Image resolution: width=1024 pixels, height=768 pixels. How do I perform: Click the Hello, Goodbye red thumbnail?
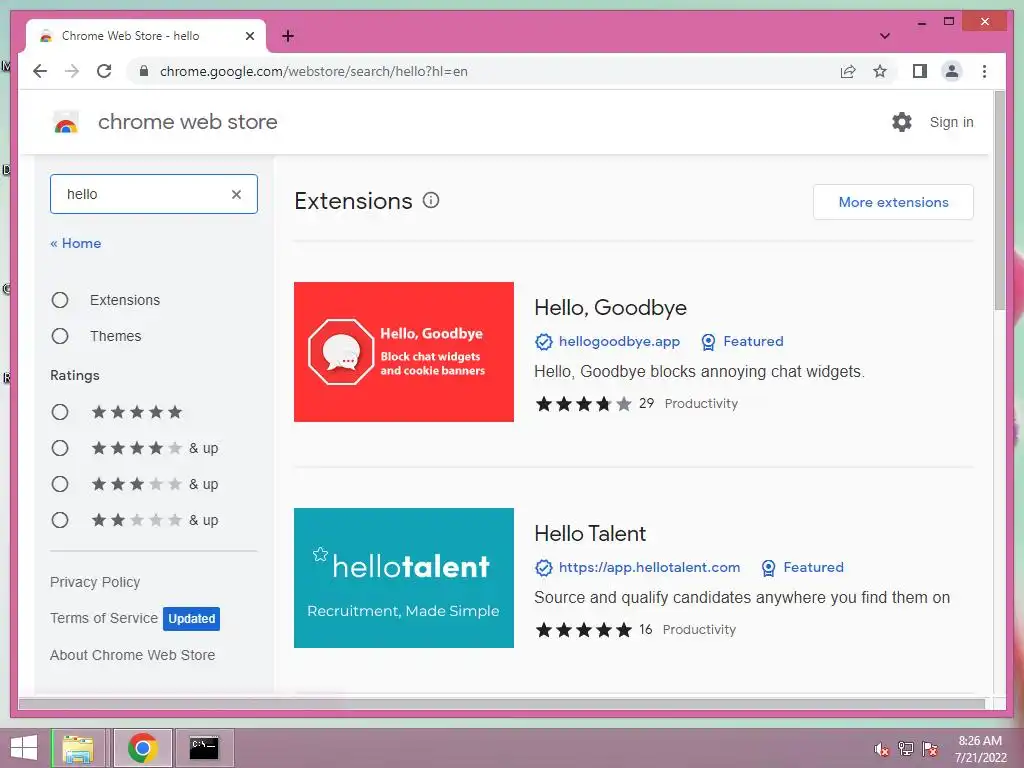404,352
